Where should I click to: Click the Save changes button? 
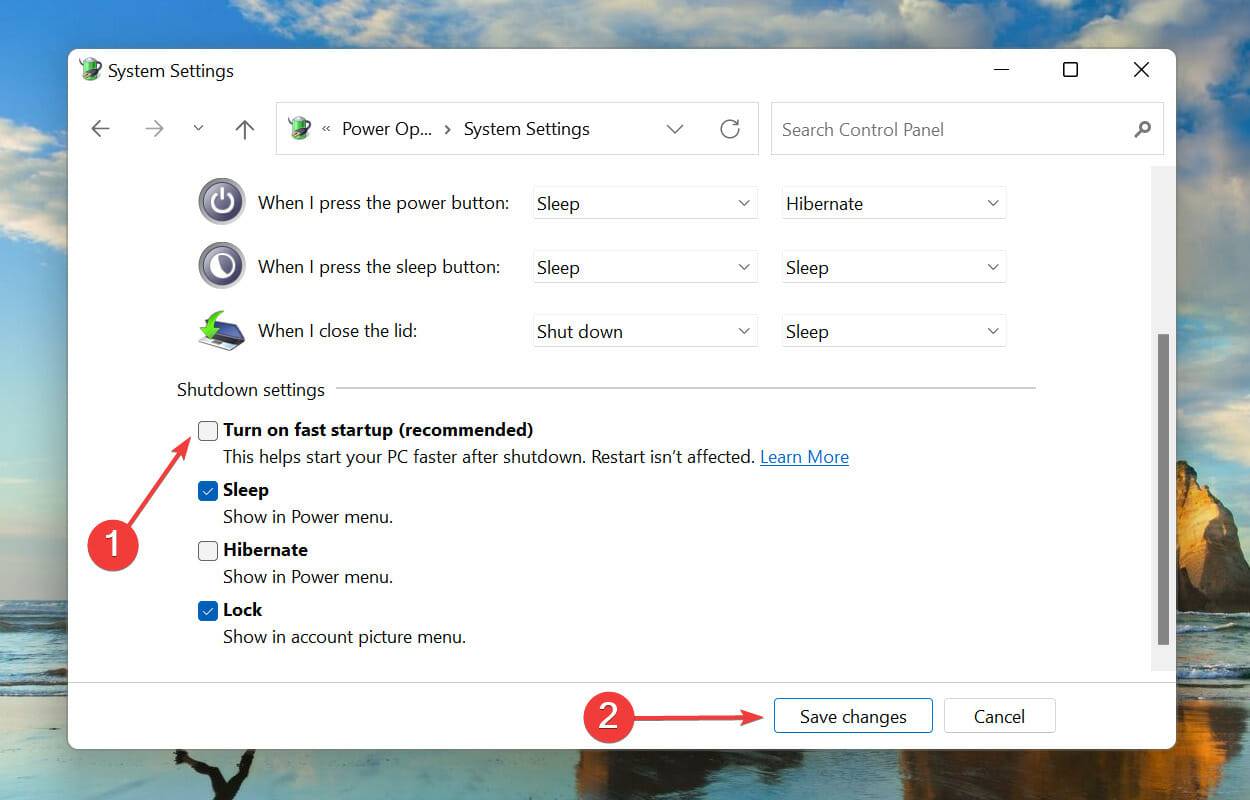852,716
